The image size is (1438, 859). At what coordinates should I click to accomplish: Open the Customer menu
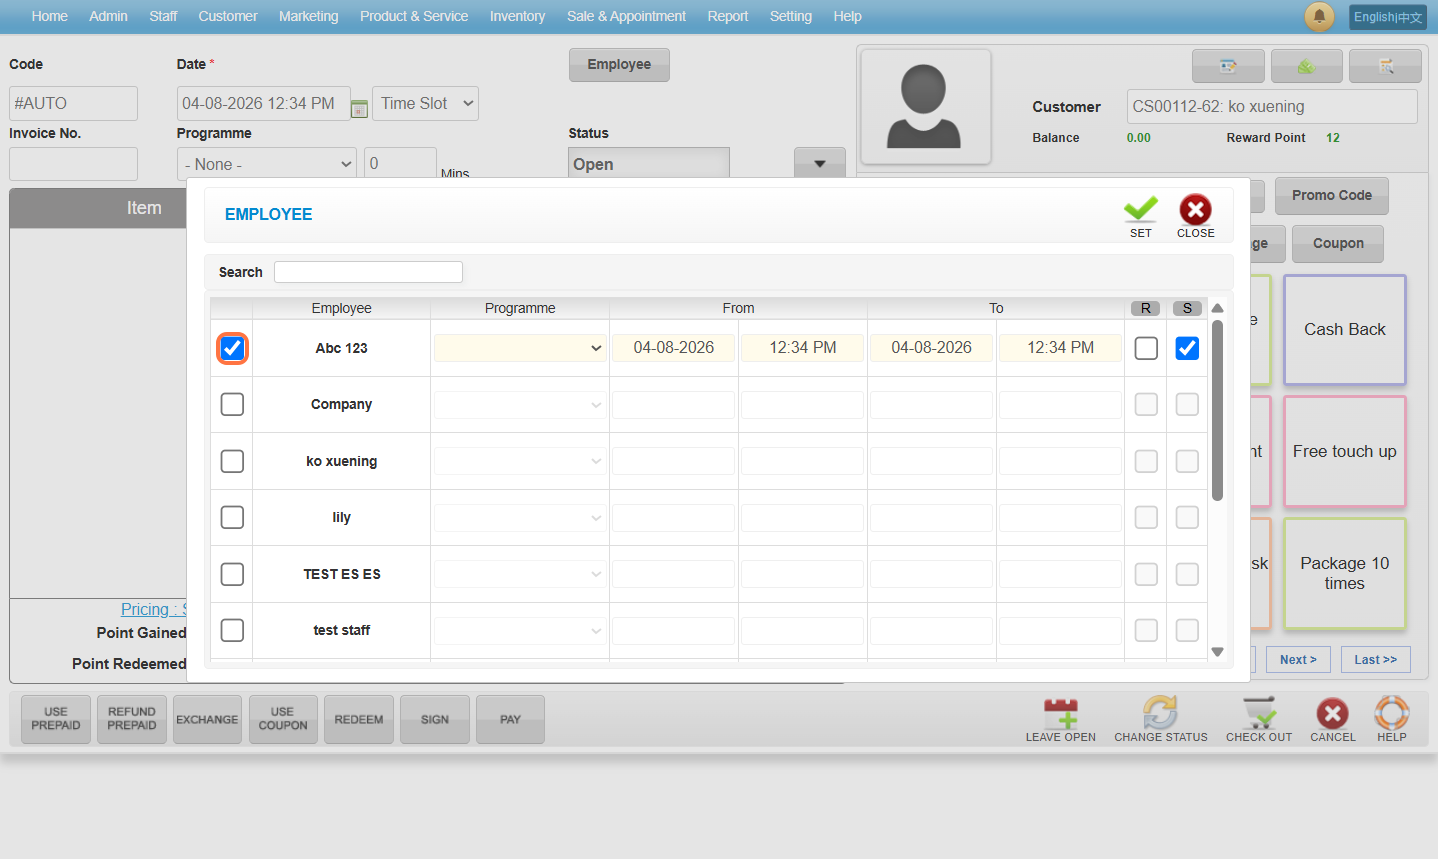coord(228,16)
